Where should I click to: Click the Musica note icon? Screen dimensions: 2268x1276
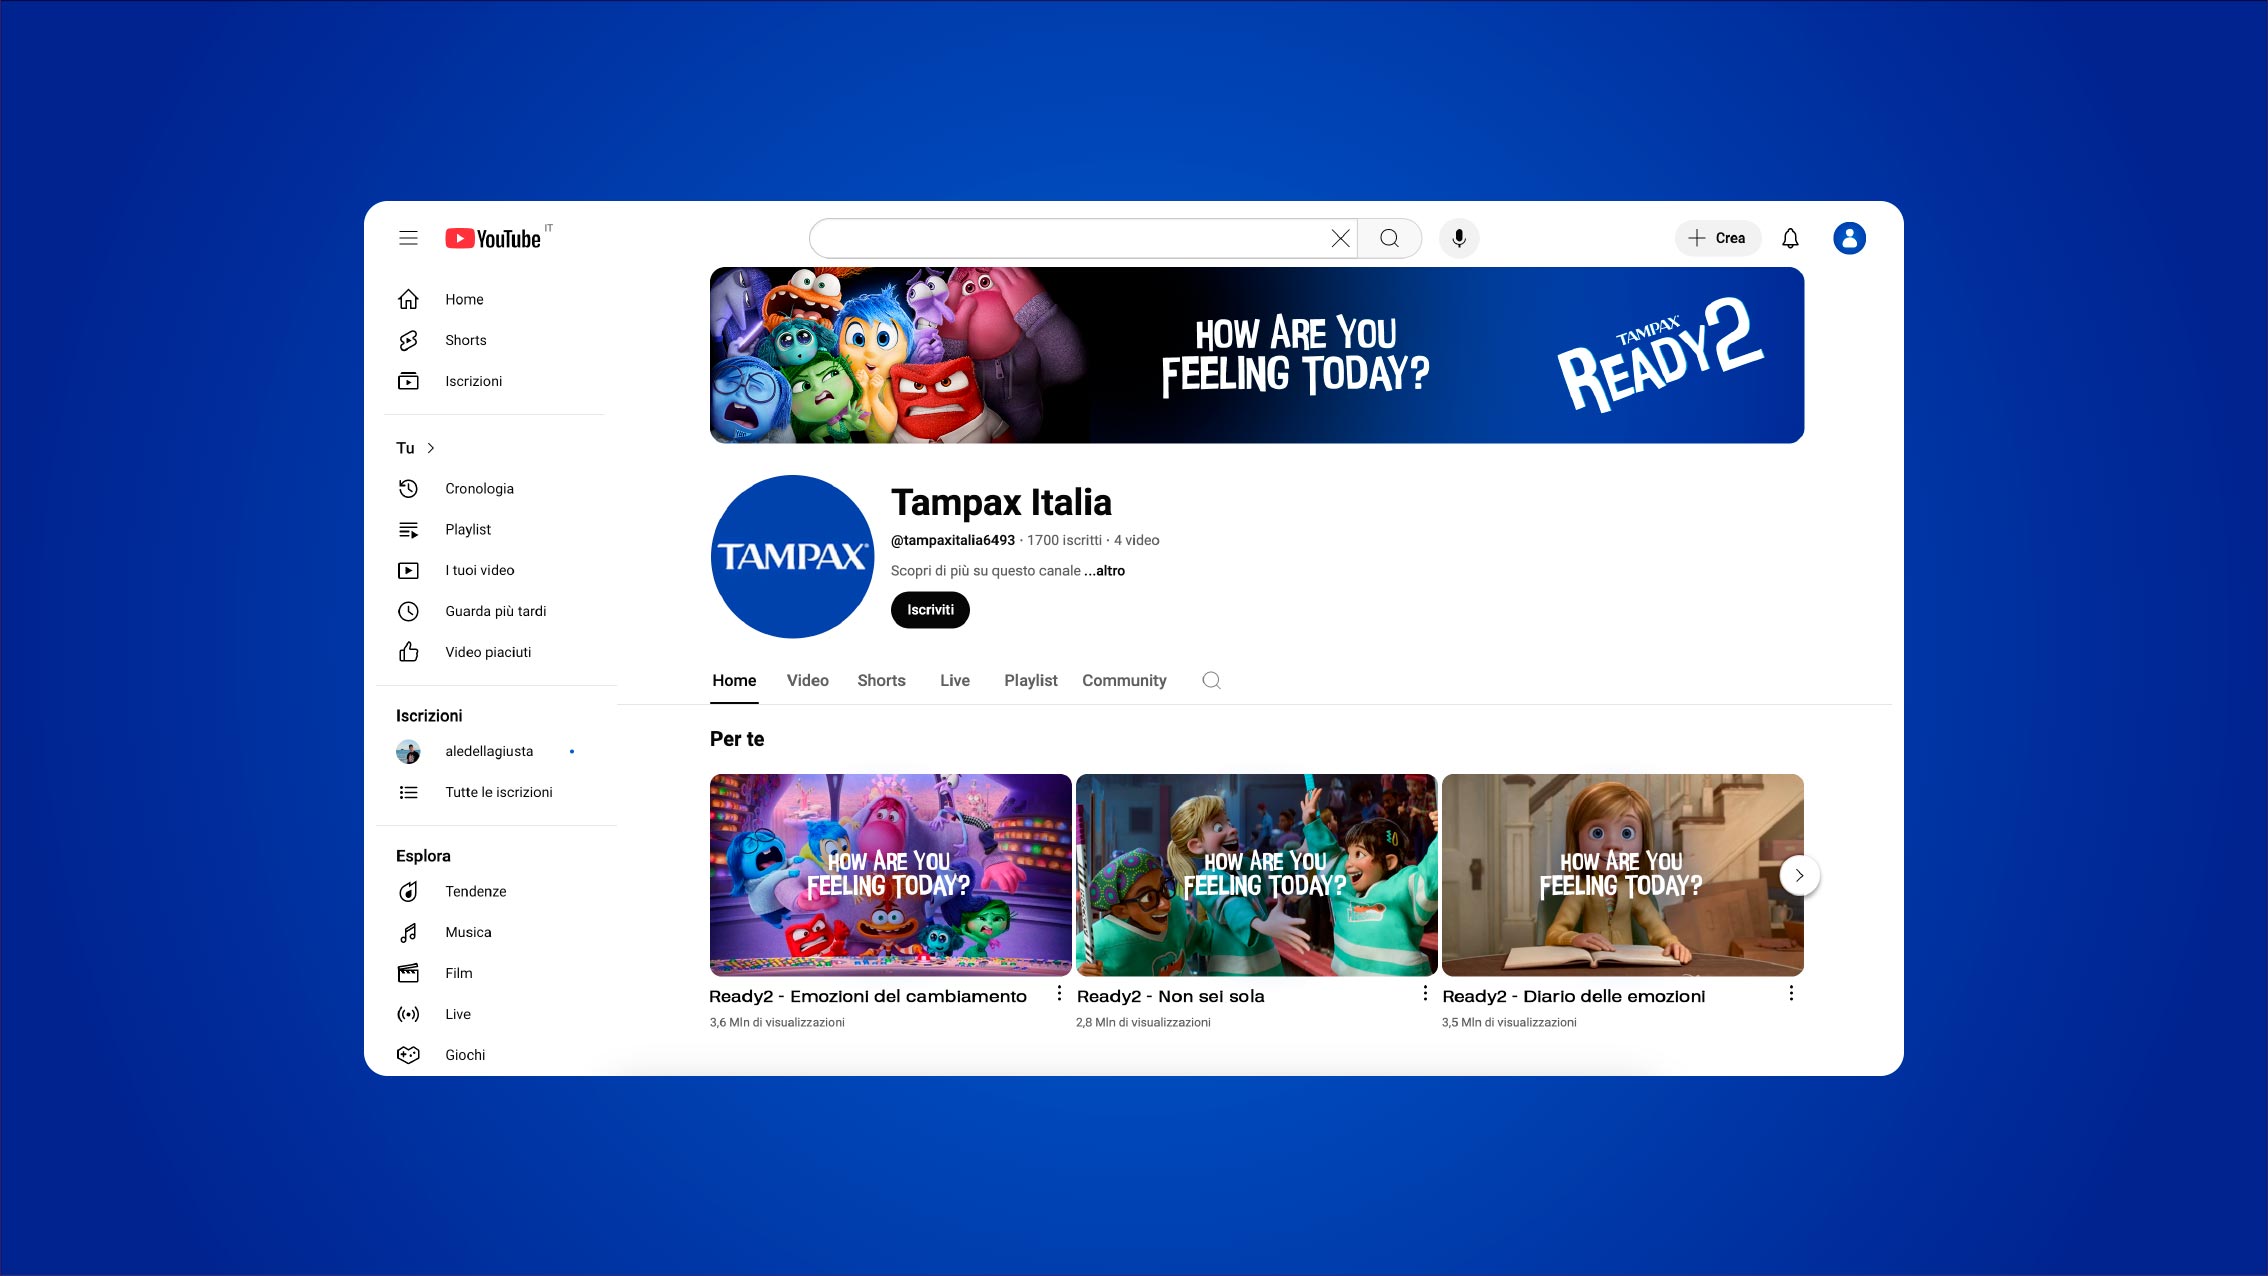[x=408, y=932]
